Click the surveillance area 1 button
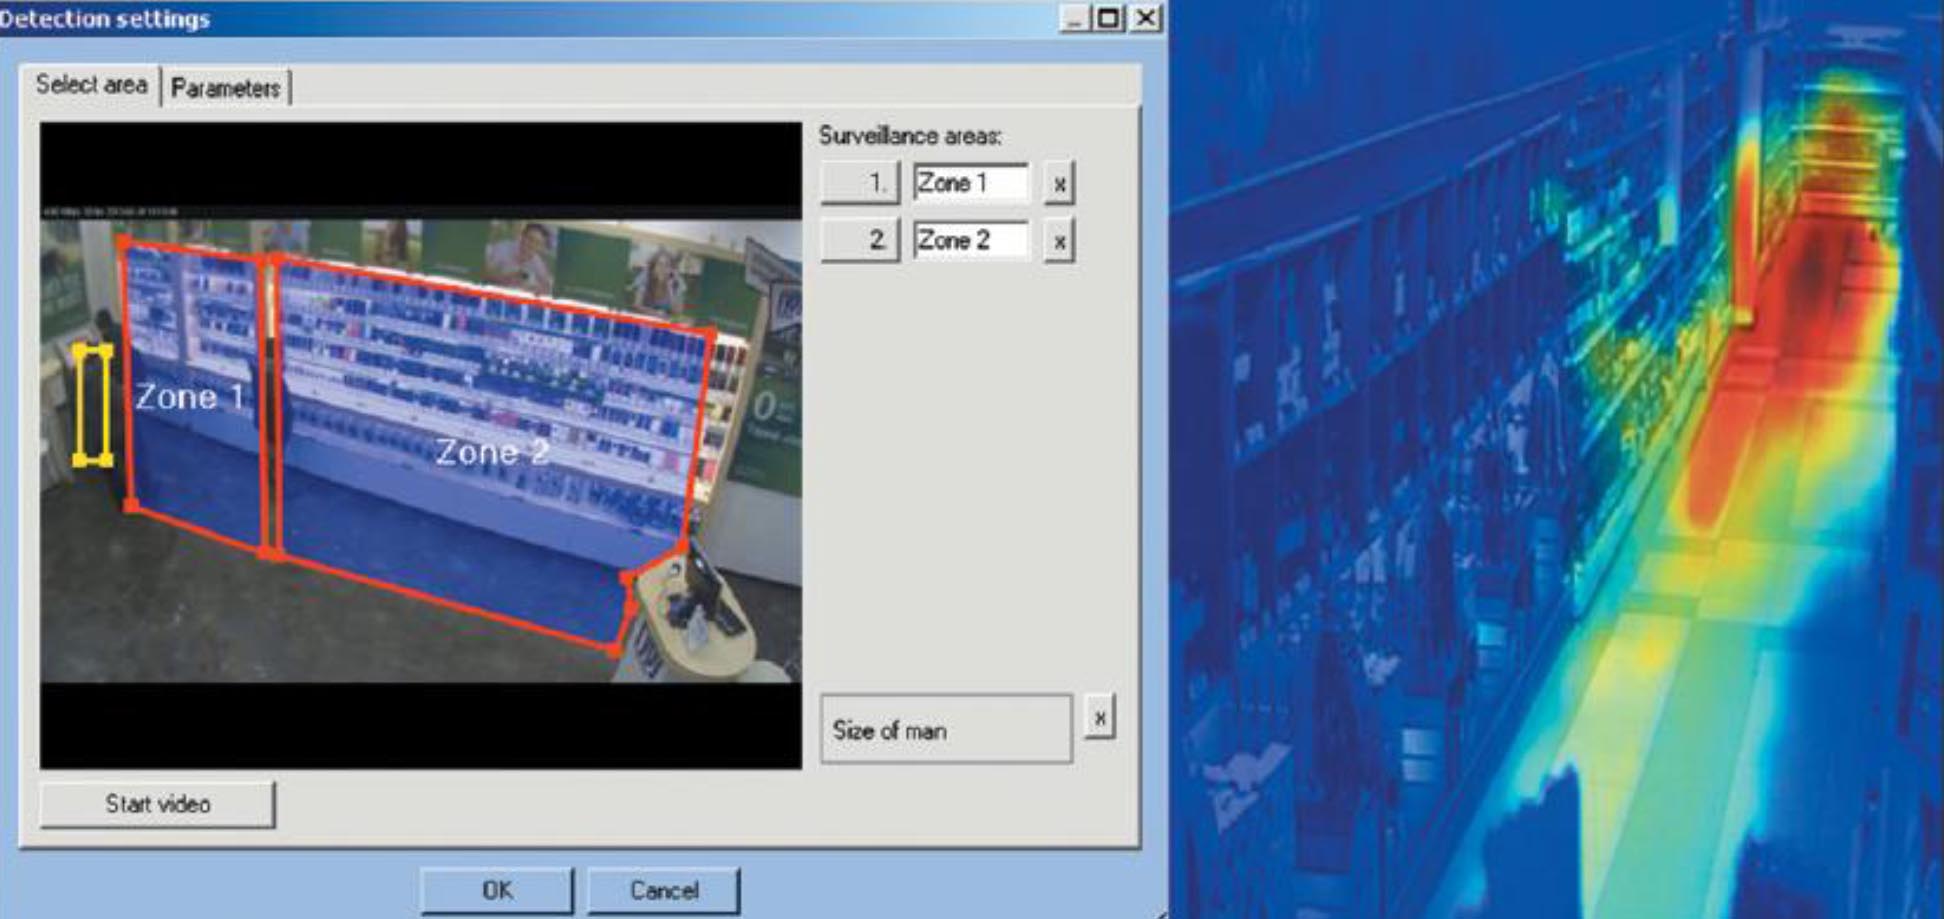This screenshot has height=919, width=1944. [860, 183]
